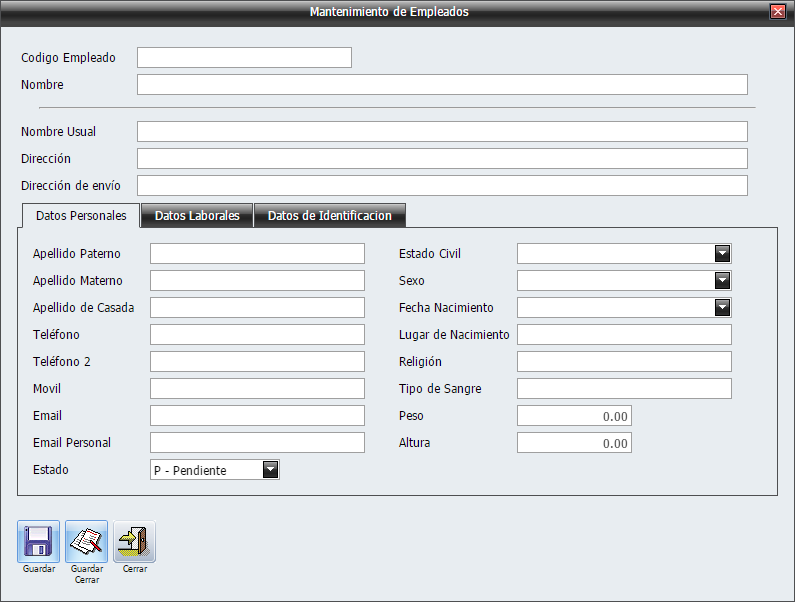Click the Codigo Empleado input field
Screen dimensions: 795x602
click(x=244, y=58)
